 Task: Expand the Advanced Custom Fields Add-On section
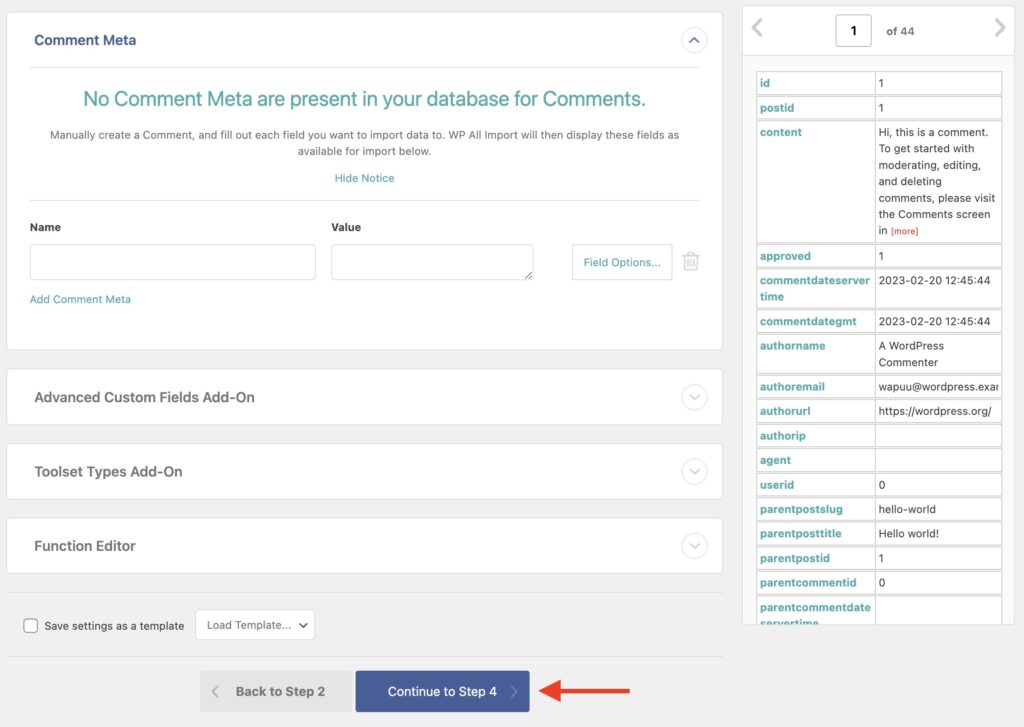[x=694, y=397]
